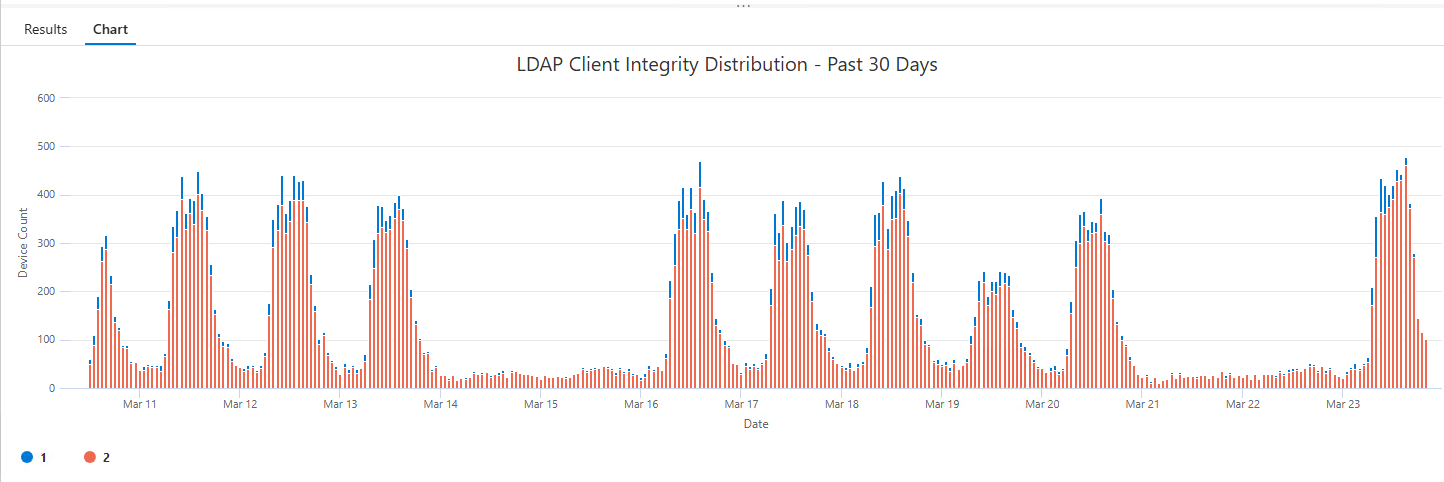This screenshot has width=1444, height=482.
Task: Click the Mar 23 x-axis label
Action: [1343, 405]
